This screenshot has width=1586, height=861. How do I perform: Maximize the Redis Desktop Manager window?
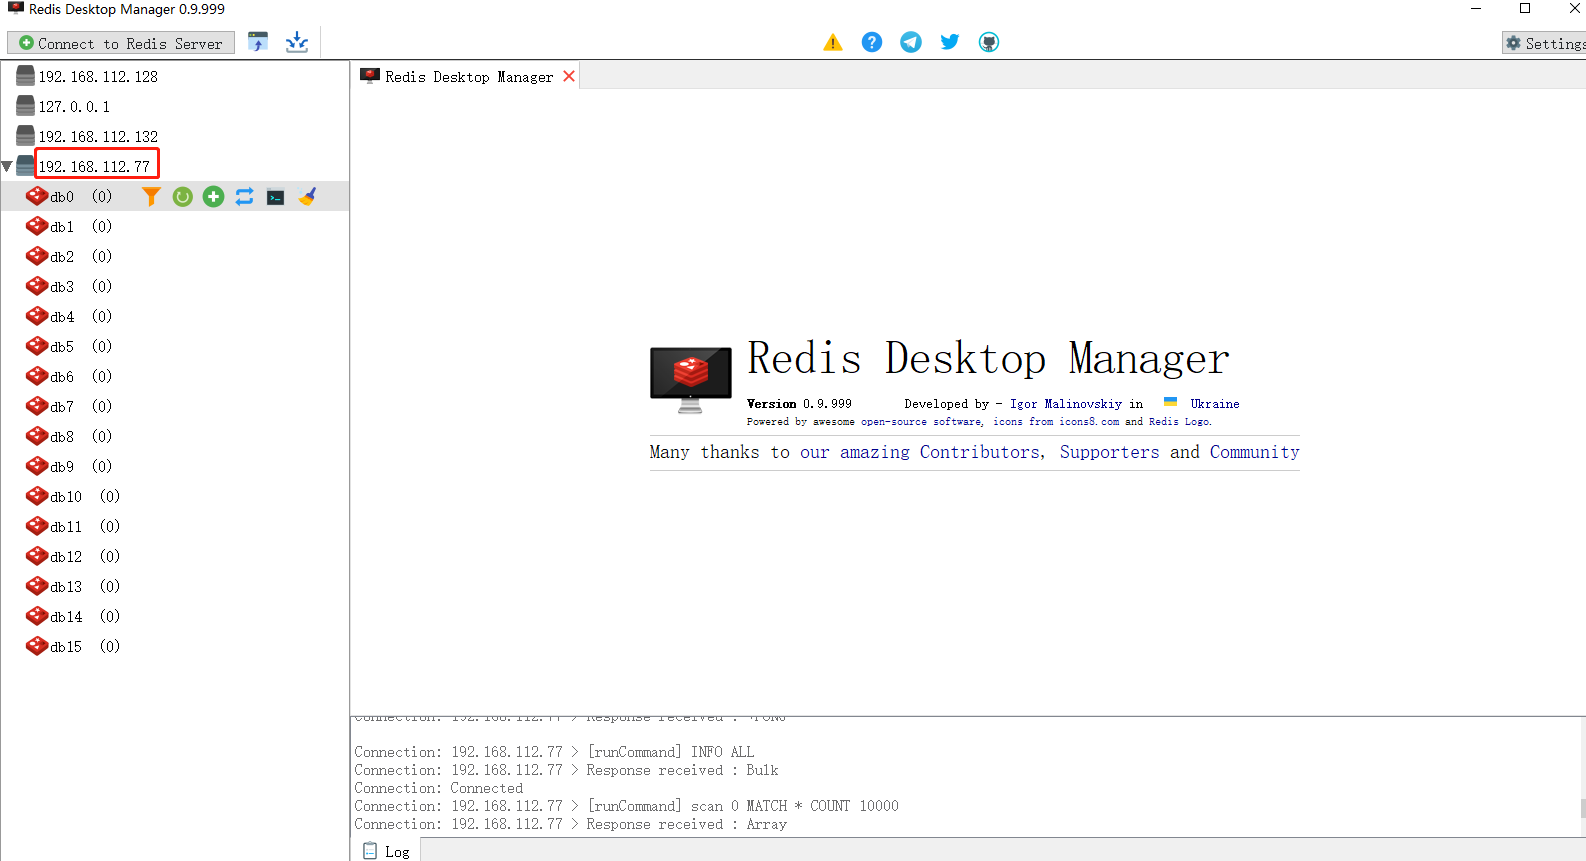[1525, 9]
